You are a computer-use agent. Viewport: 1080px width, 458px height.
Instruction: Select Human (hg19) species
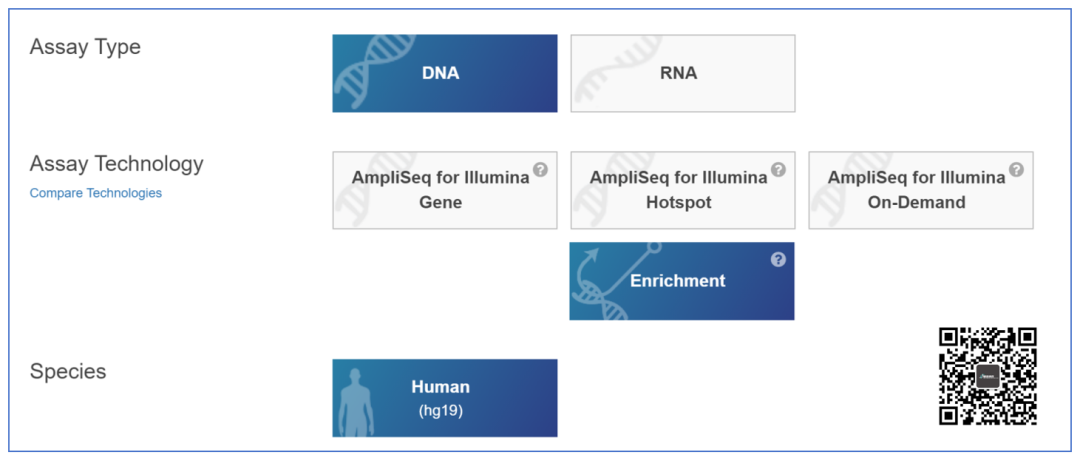445,397
